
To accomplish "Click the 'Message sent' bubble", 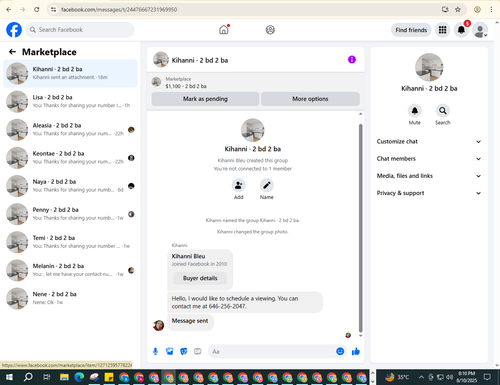I will pos(190,321).
